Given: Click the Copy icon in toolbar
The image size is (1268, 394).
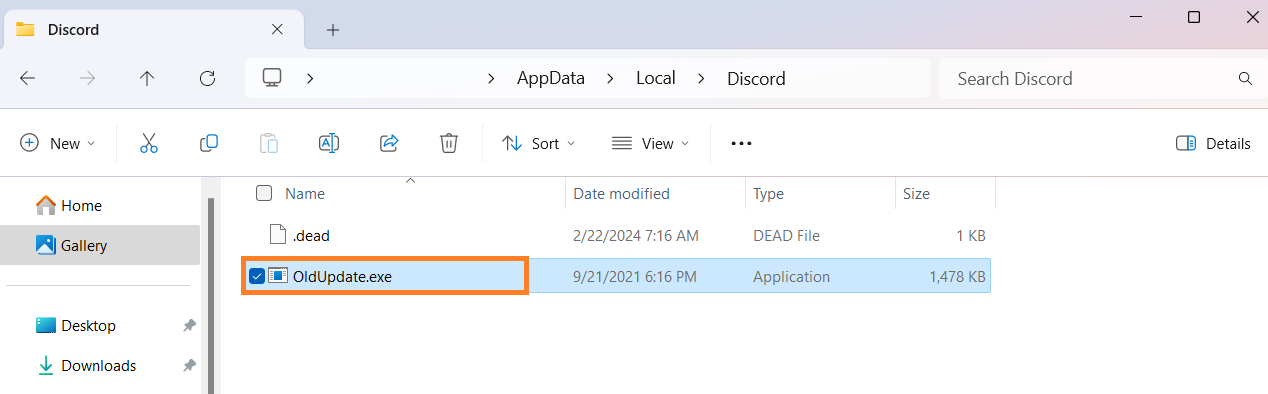Looking at the screenshot, I should click(209, 143).
